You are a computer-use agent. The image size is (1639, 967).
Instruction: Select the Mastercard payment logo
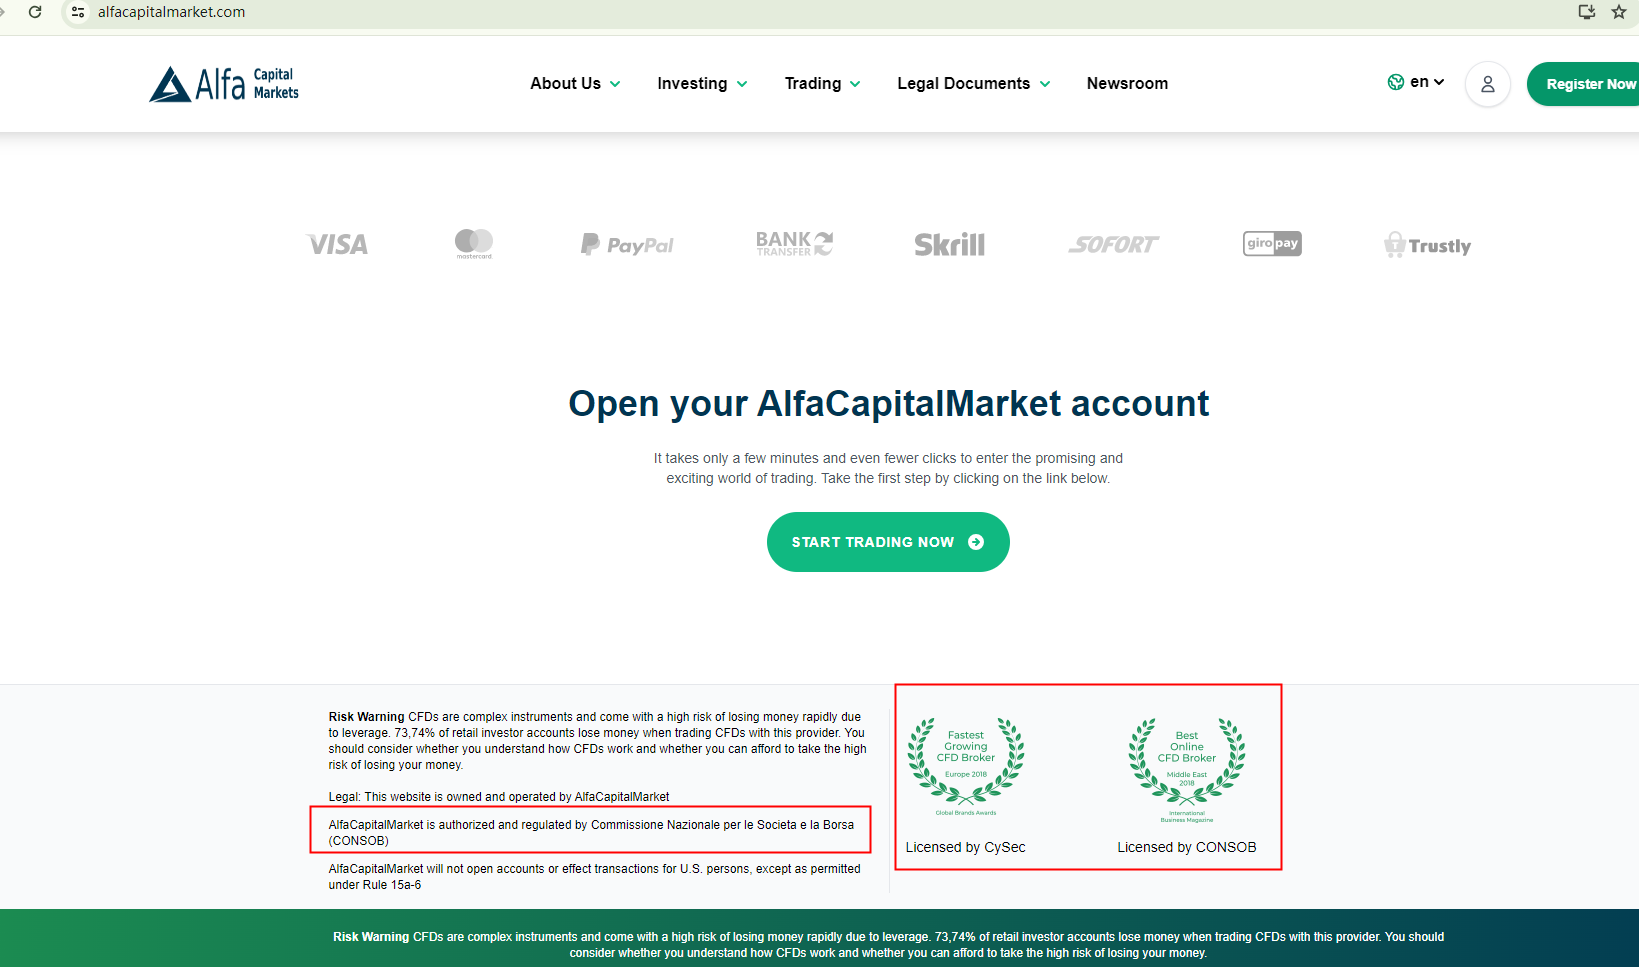pos(474,243)
